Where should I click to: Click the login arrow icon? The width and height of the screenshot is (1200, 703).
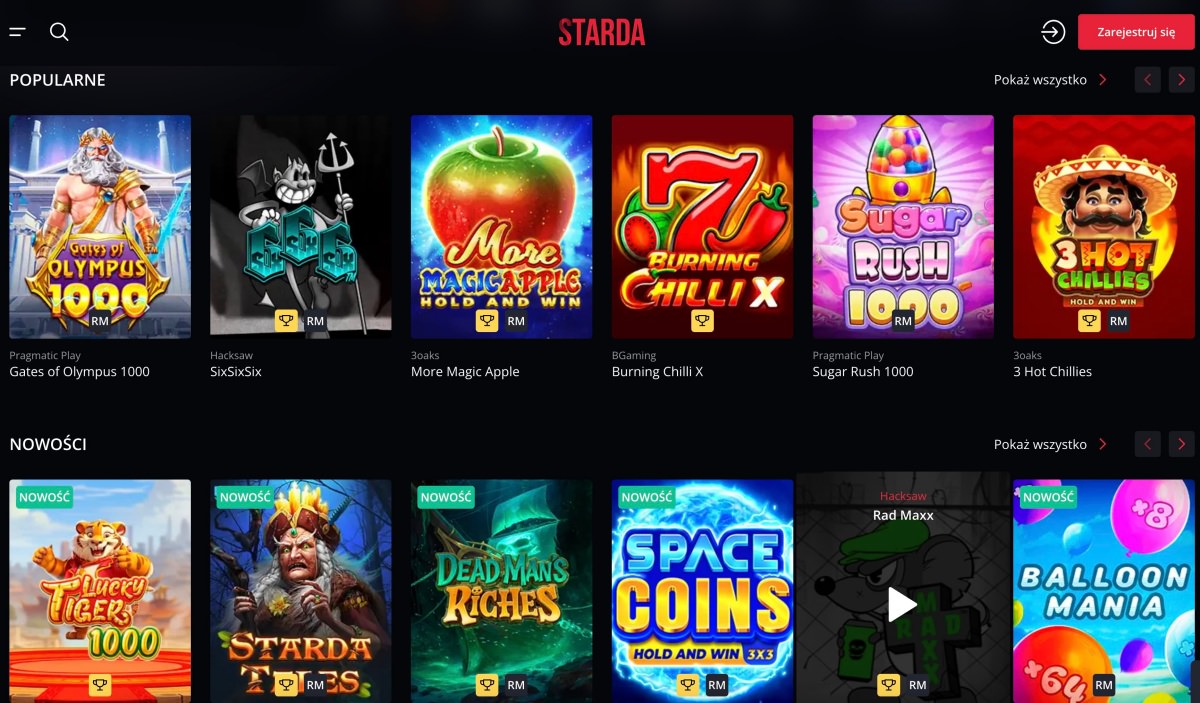coord(1053,32)
